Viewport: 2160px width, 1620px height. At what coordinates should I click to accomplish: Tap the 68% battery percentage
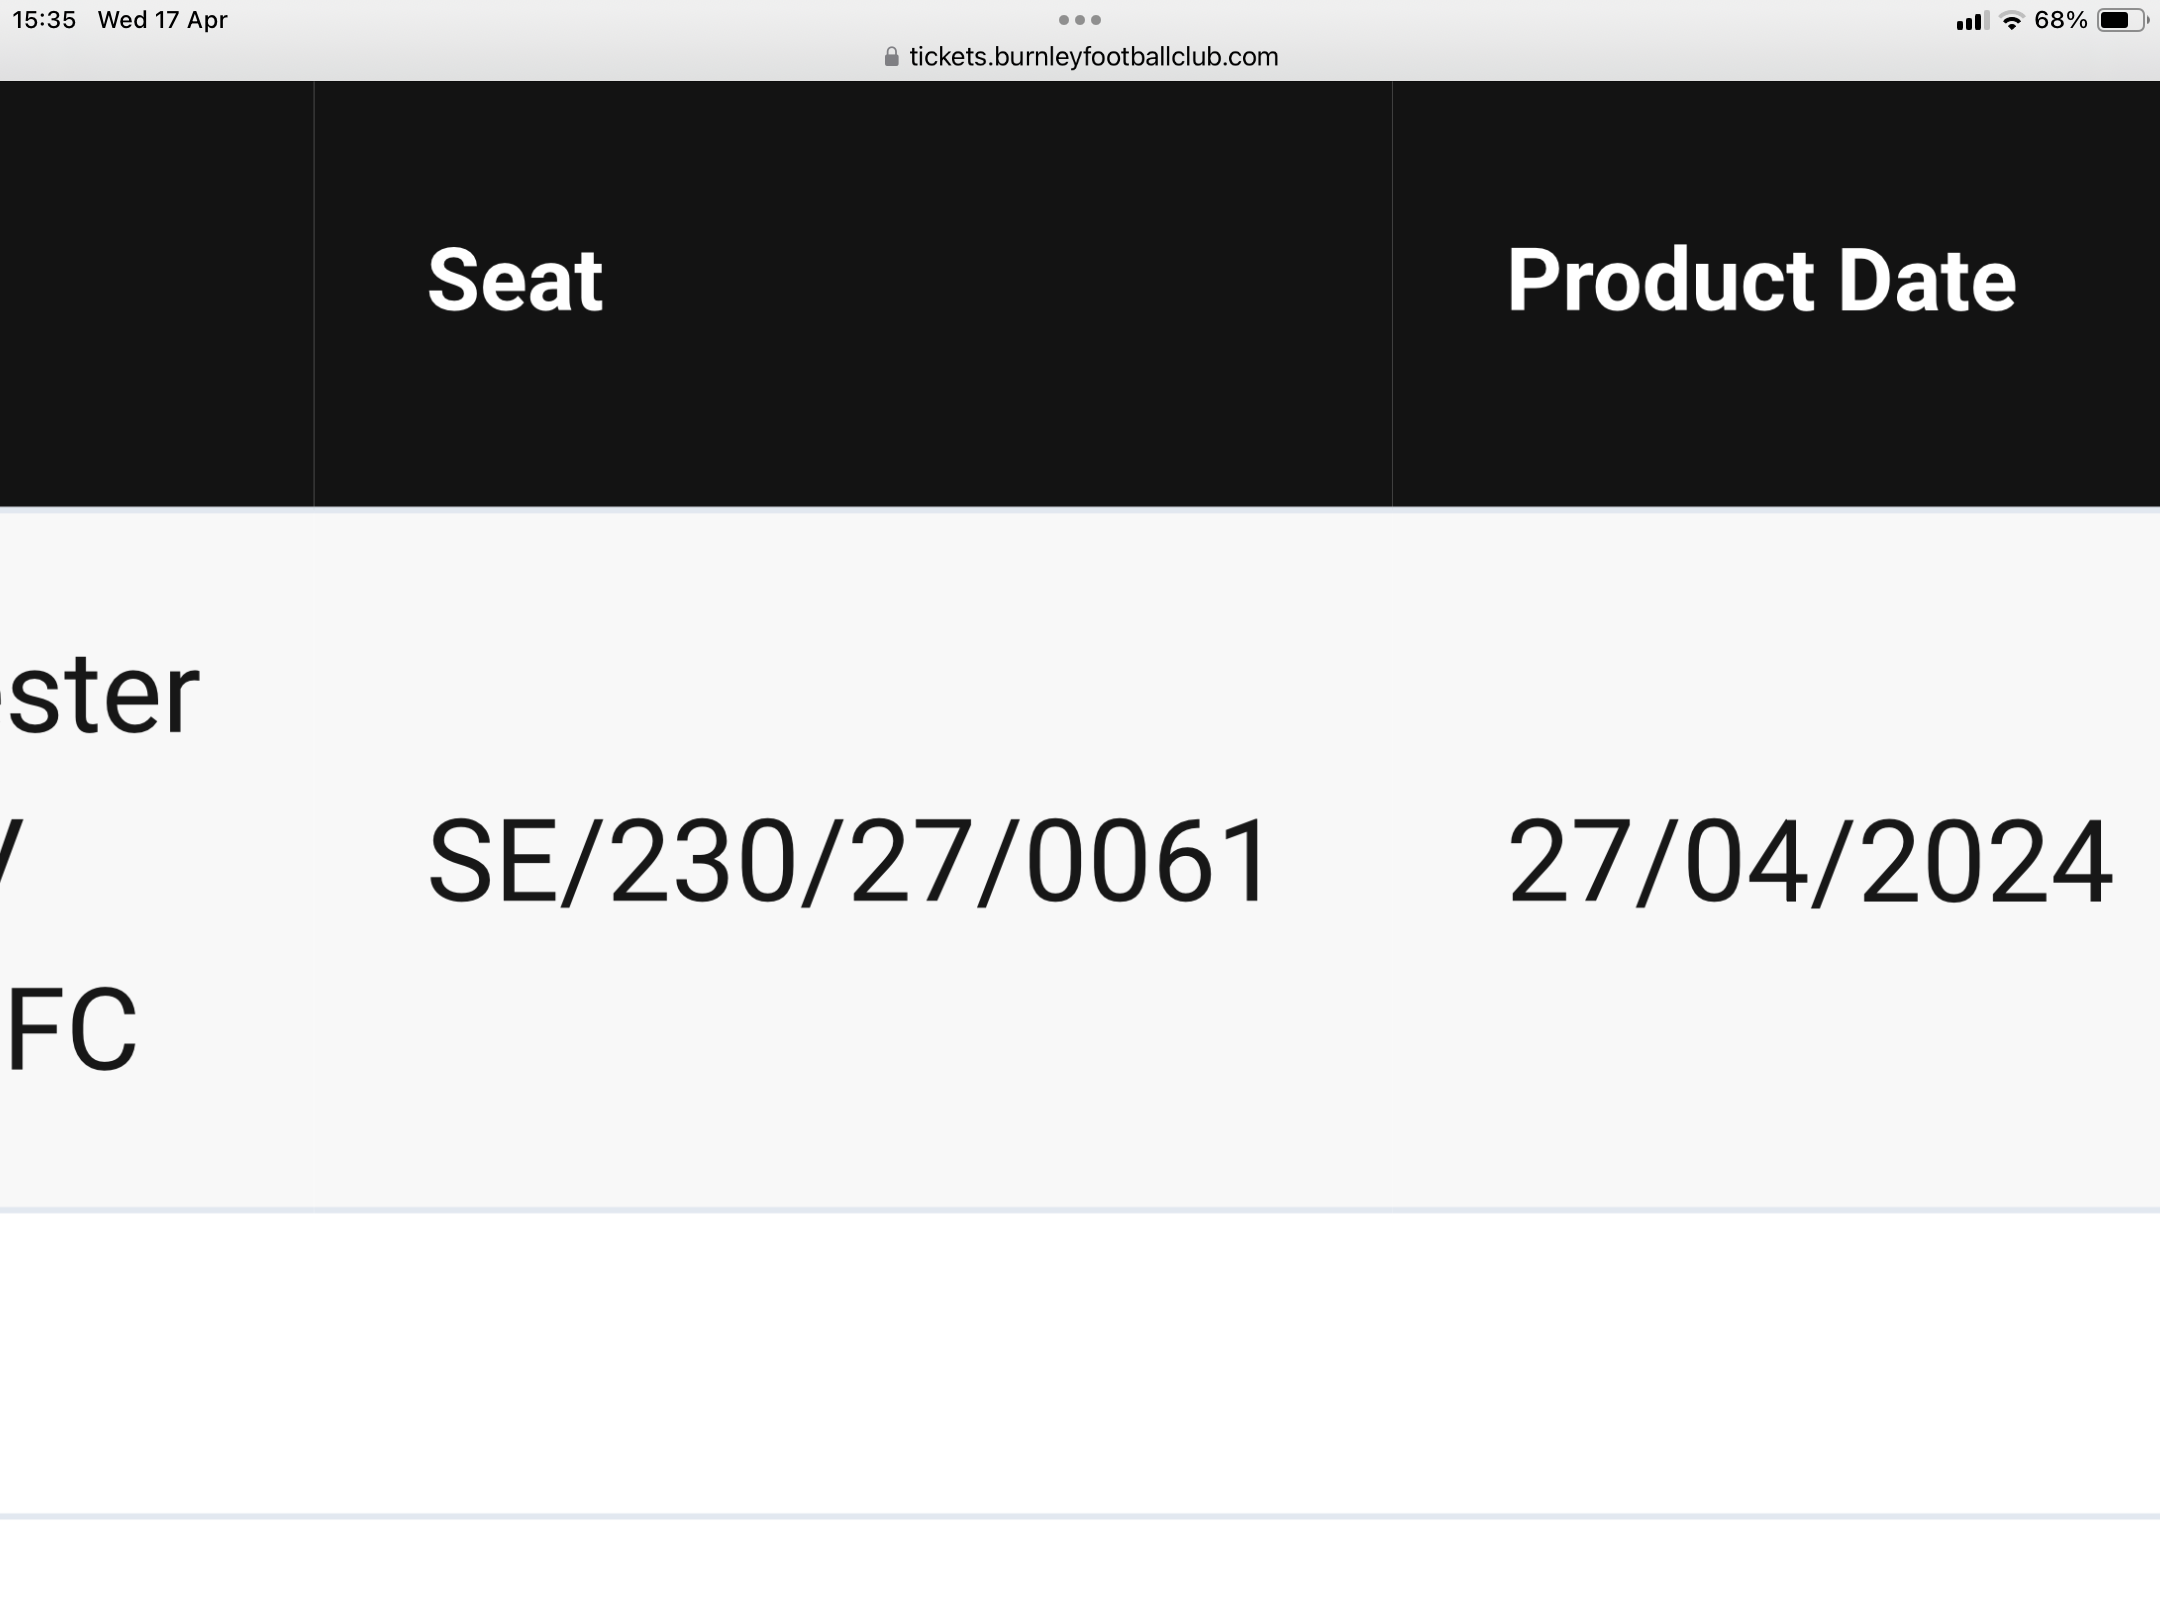click(x=2060, y=20)
